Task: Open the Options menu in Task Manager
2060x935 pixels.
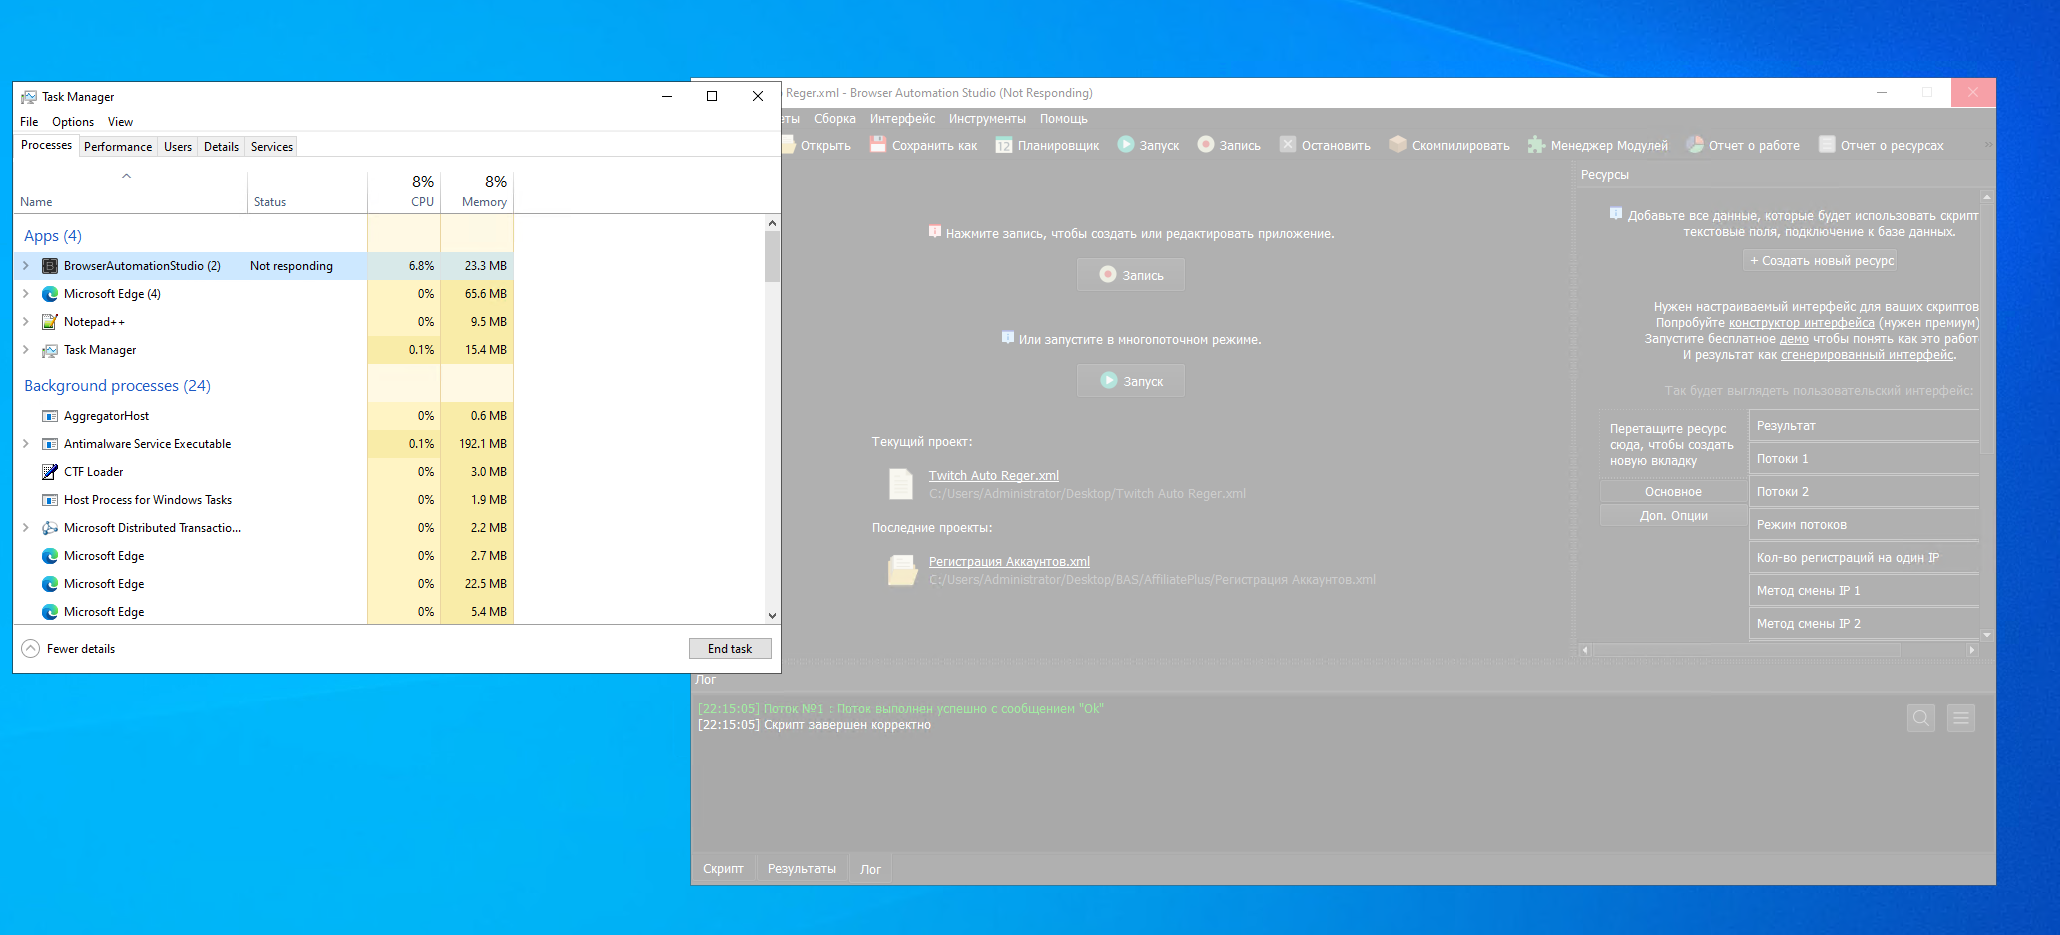Action: pos(73,122)
